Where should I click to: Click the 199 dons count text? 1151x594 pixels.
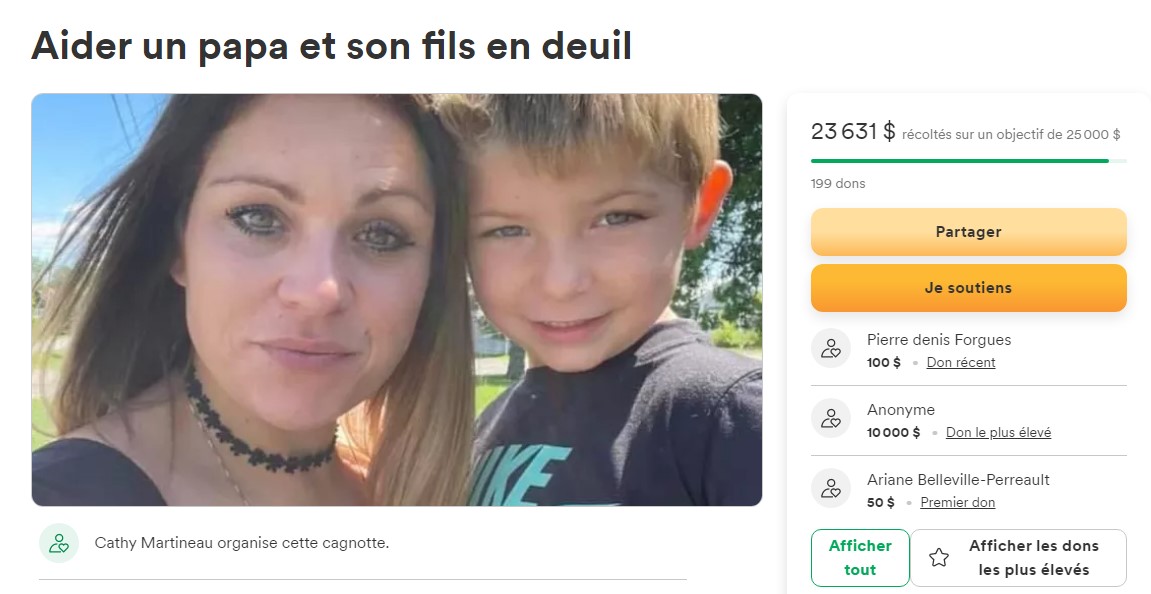[x=838, y=184]
